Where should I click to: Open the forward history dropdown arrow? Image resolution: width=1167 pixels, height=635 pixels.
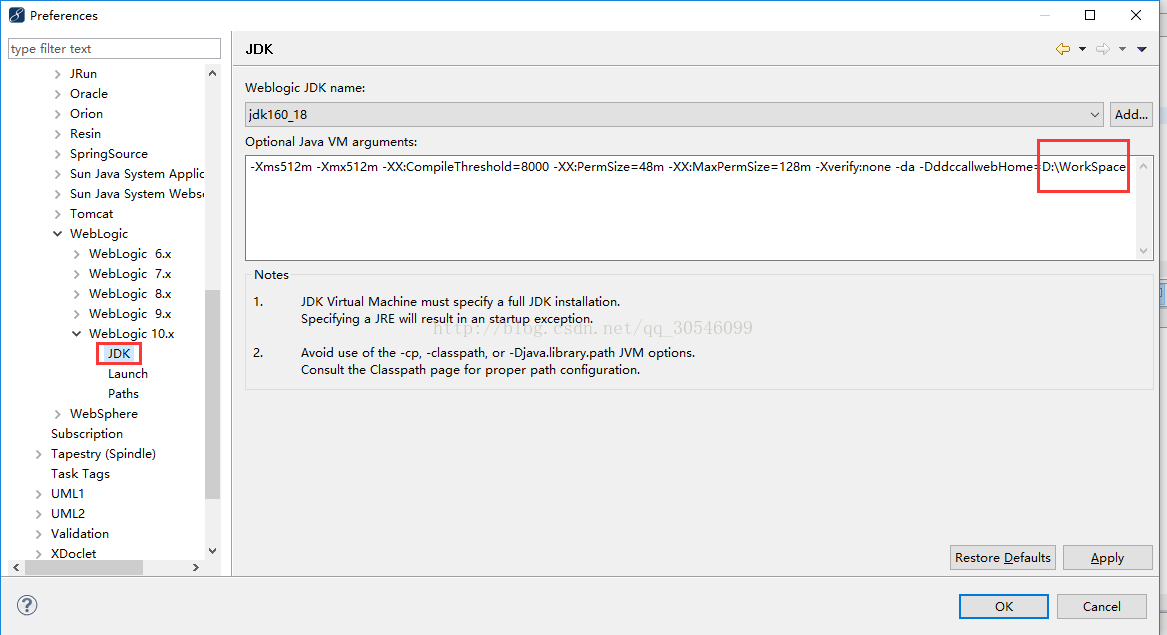click(x=1122, y=49)
